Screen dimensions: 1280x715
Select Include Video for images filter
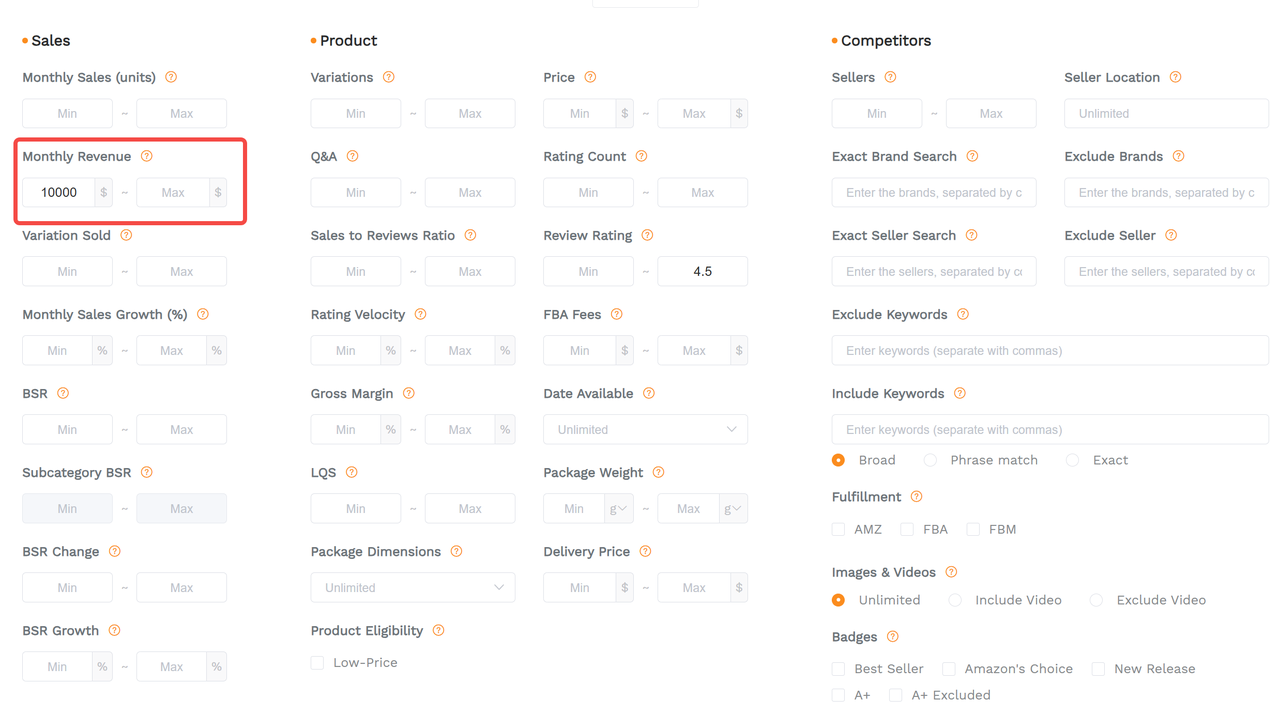coord(954,600)
